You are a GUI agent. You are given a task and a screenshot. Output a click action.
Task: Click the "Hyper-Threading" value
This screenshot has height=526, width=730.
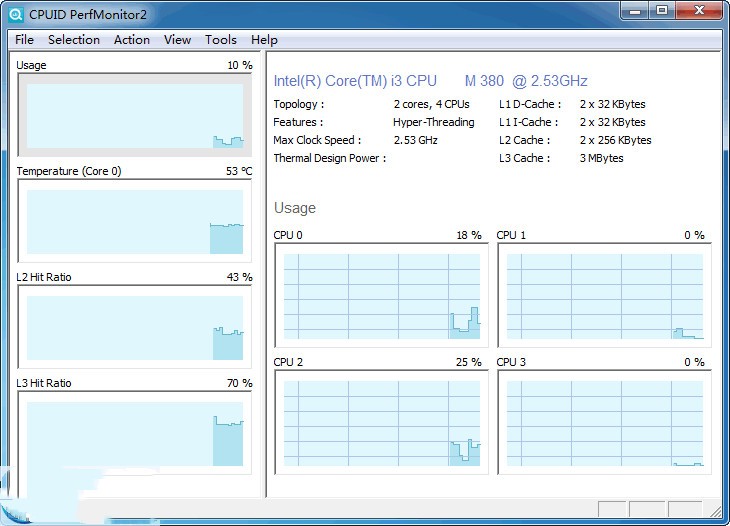pos(433,122)
